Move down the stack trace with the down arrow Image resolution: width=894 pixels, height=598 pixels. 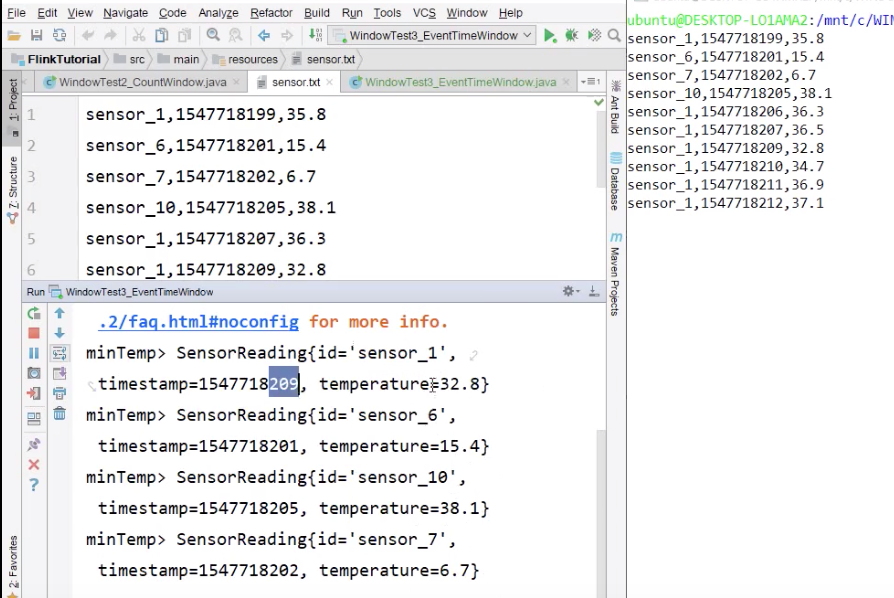tap(59, 333)
